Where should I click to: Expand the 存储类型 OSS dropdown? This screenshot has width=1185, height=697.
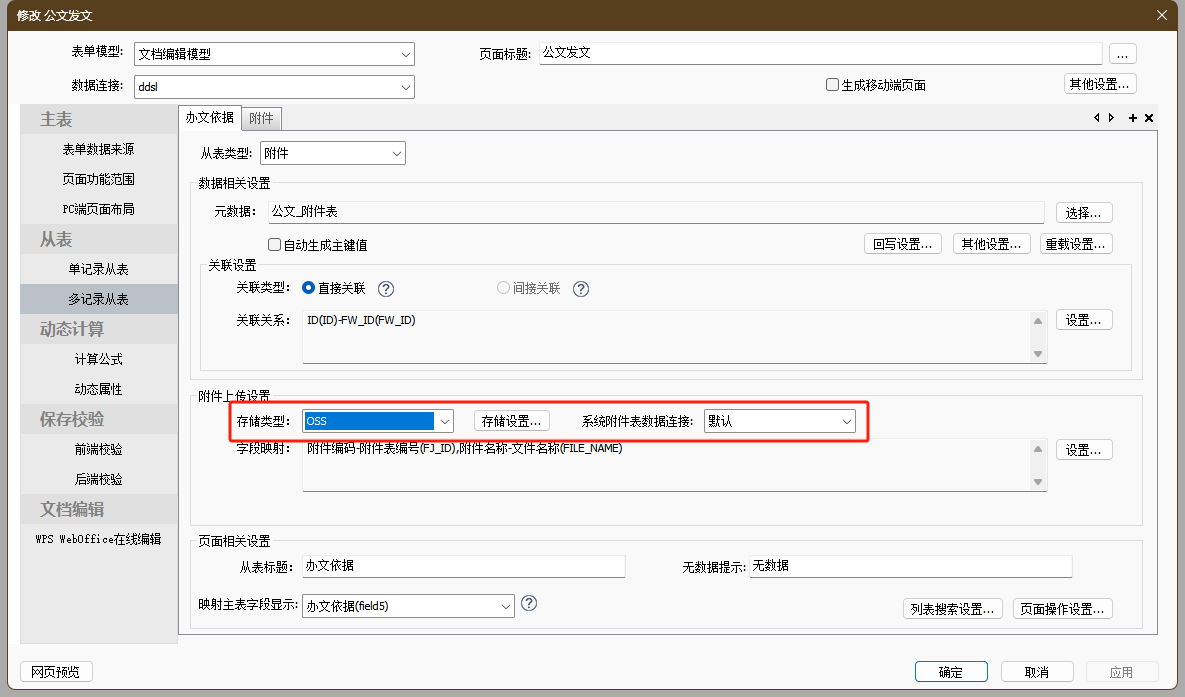coord(445,421)
